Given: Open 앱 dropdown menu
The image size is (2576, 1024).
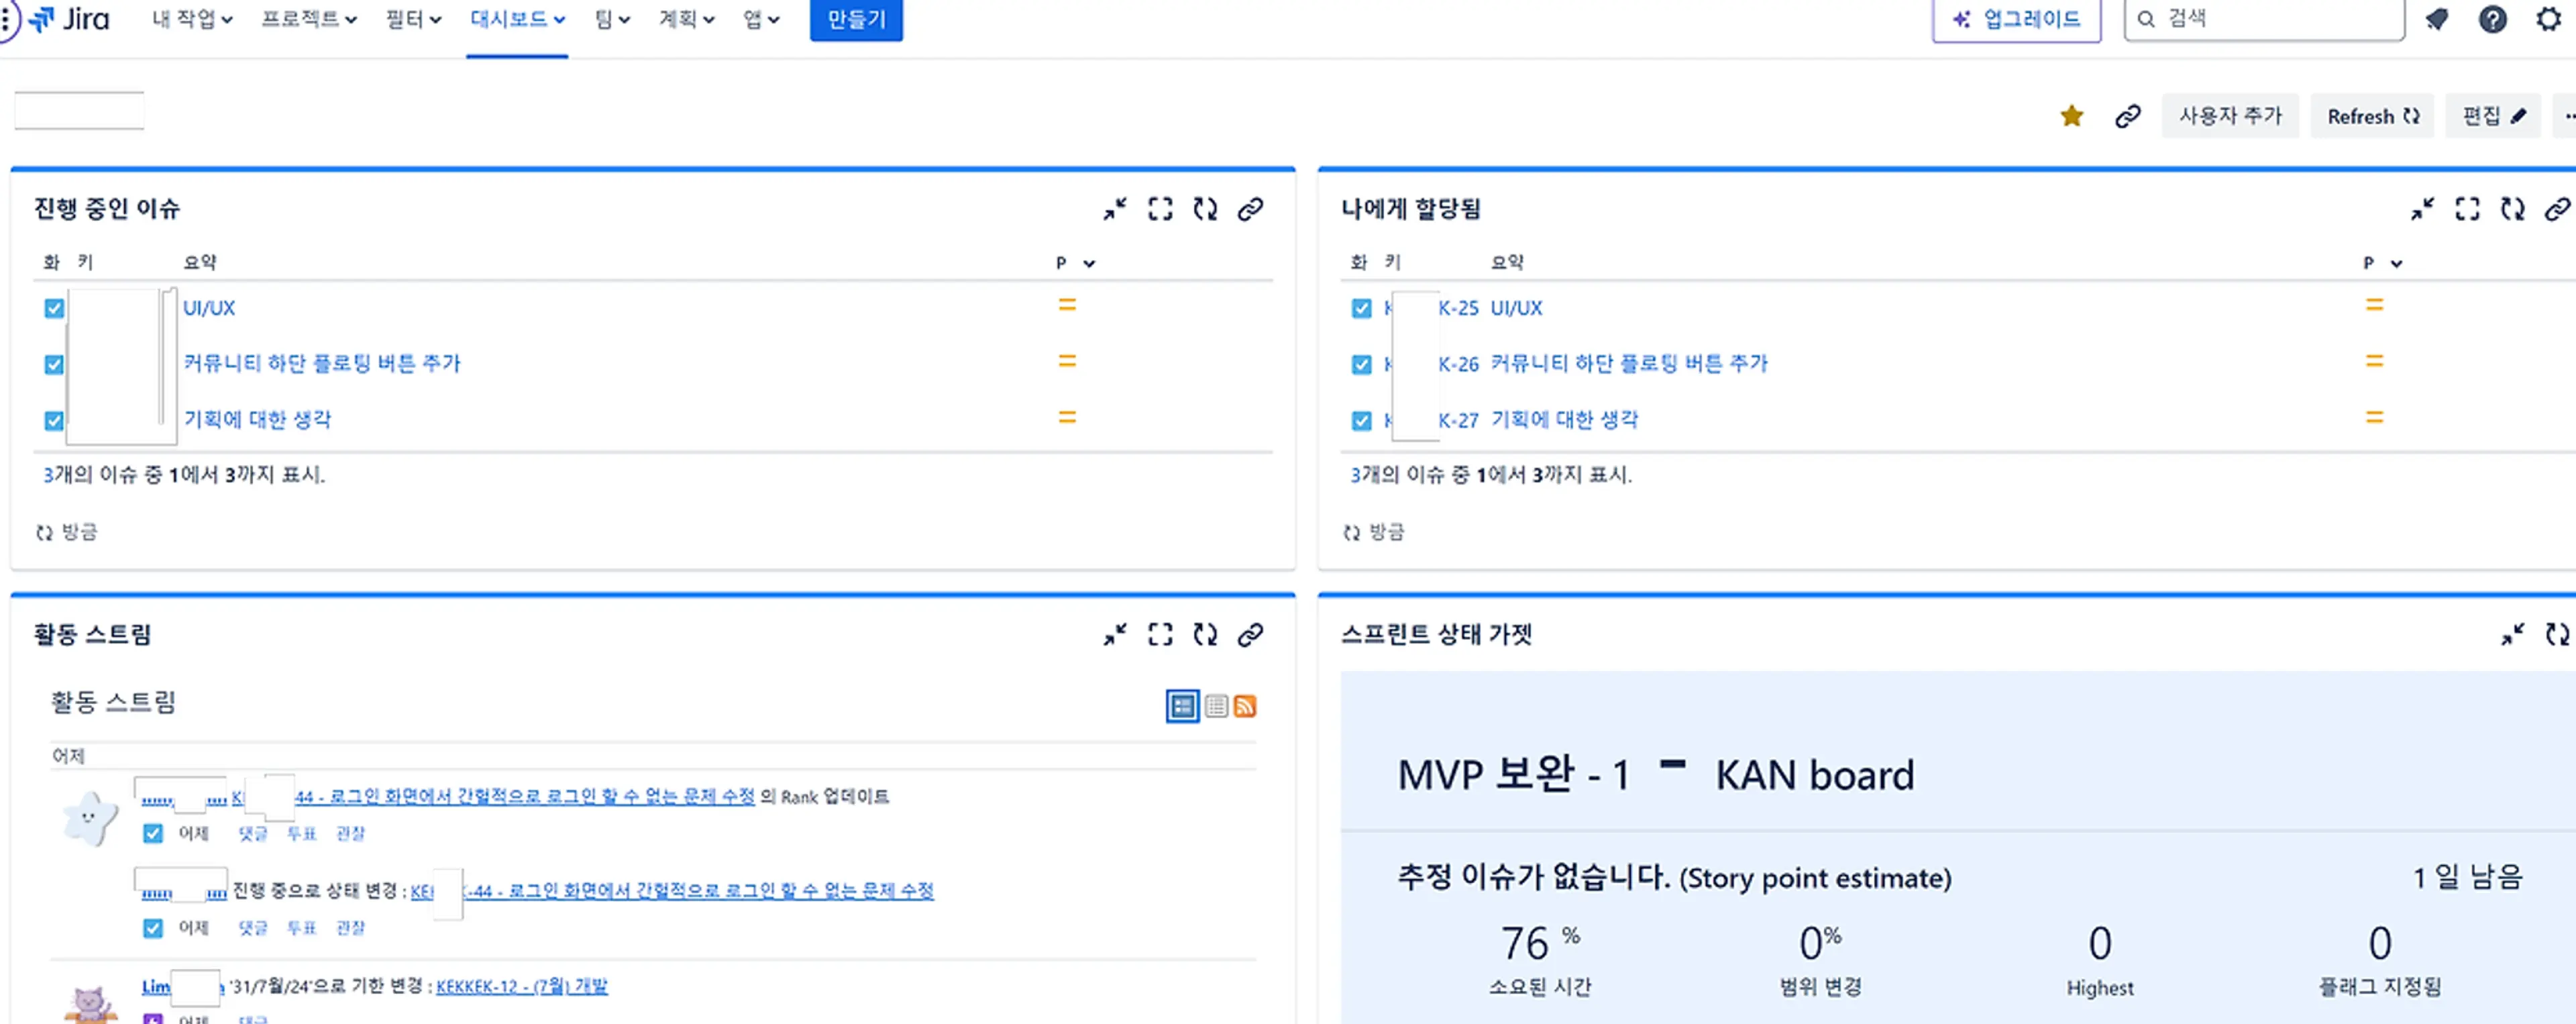Looking at the screenshot, I should click(x=760, y=19).
